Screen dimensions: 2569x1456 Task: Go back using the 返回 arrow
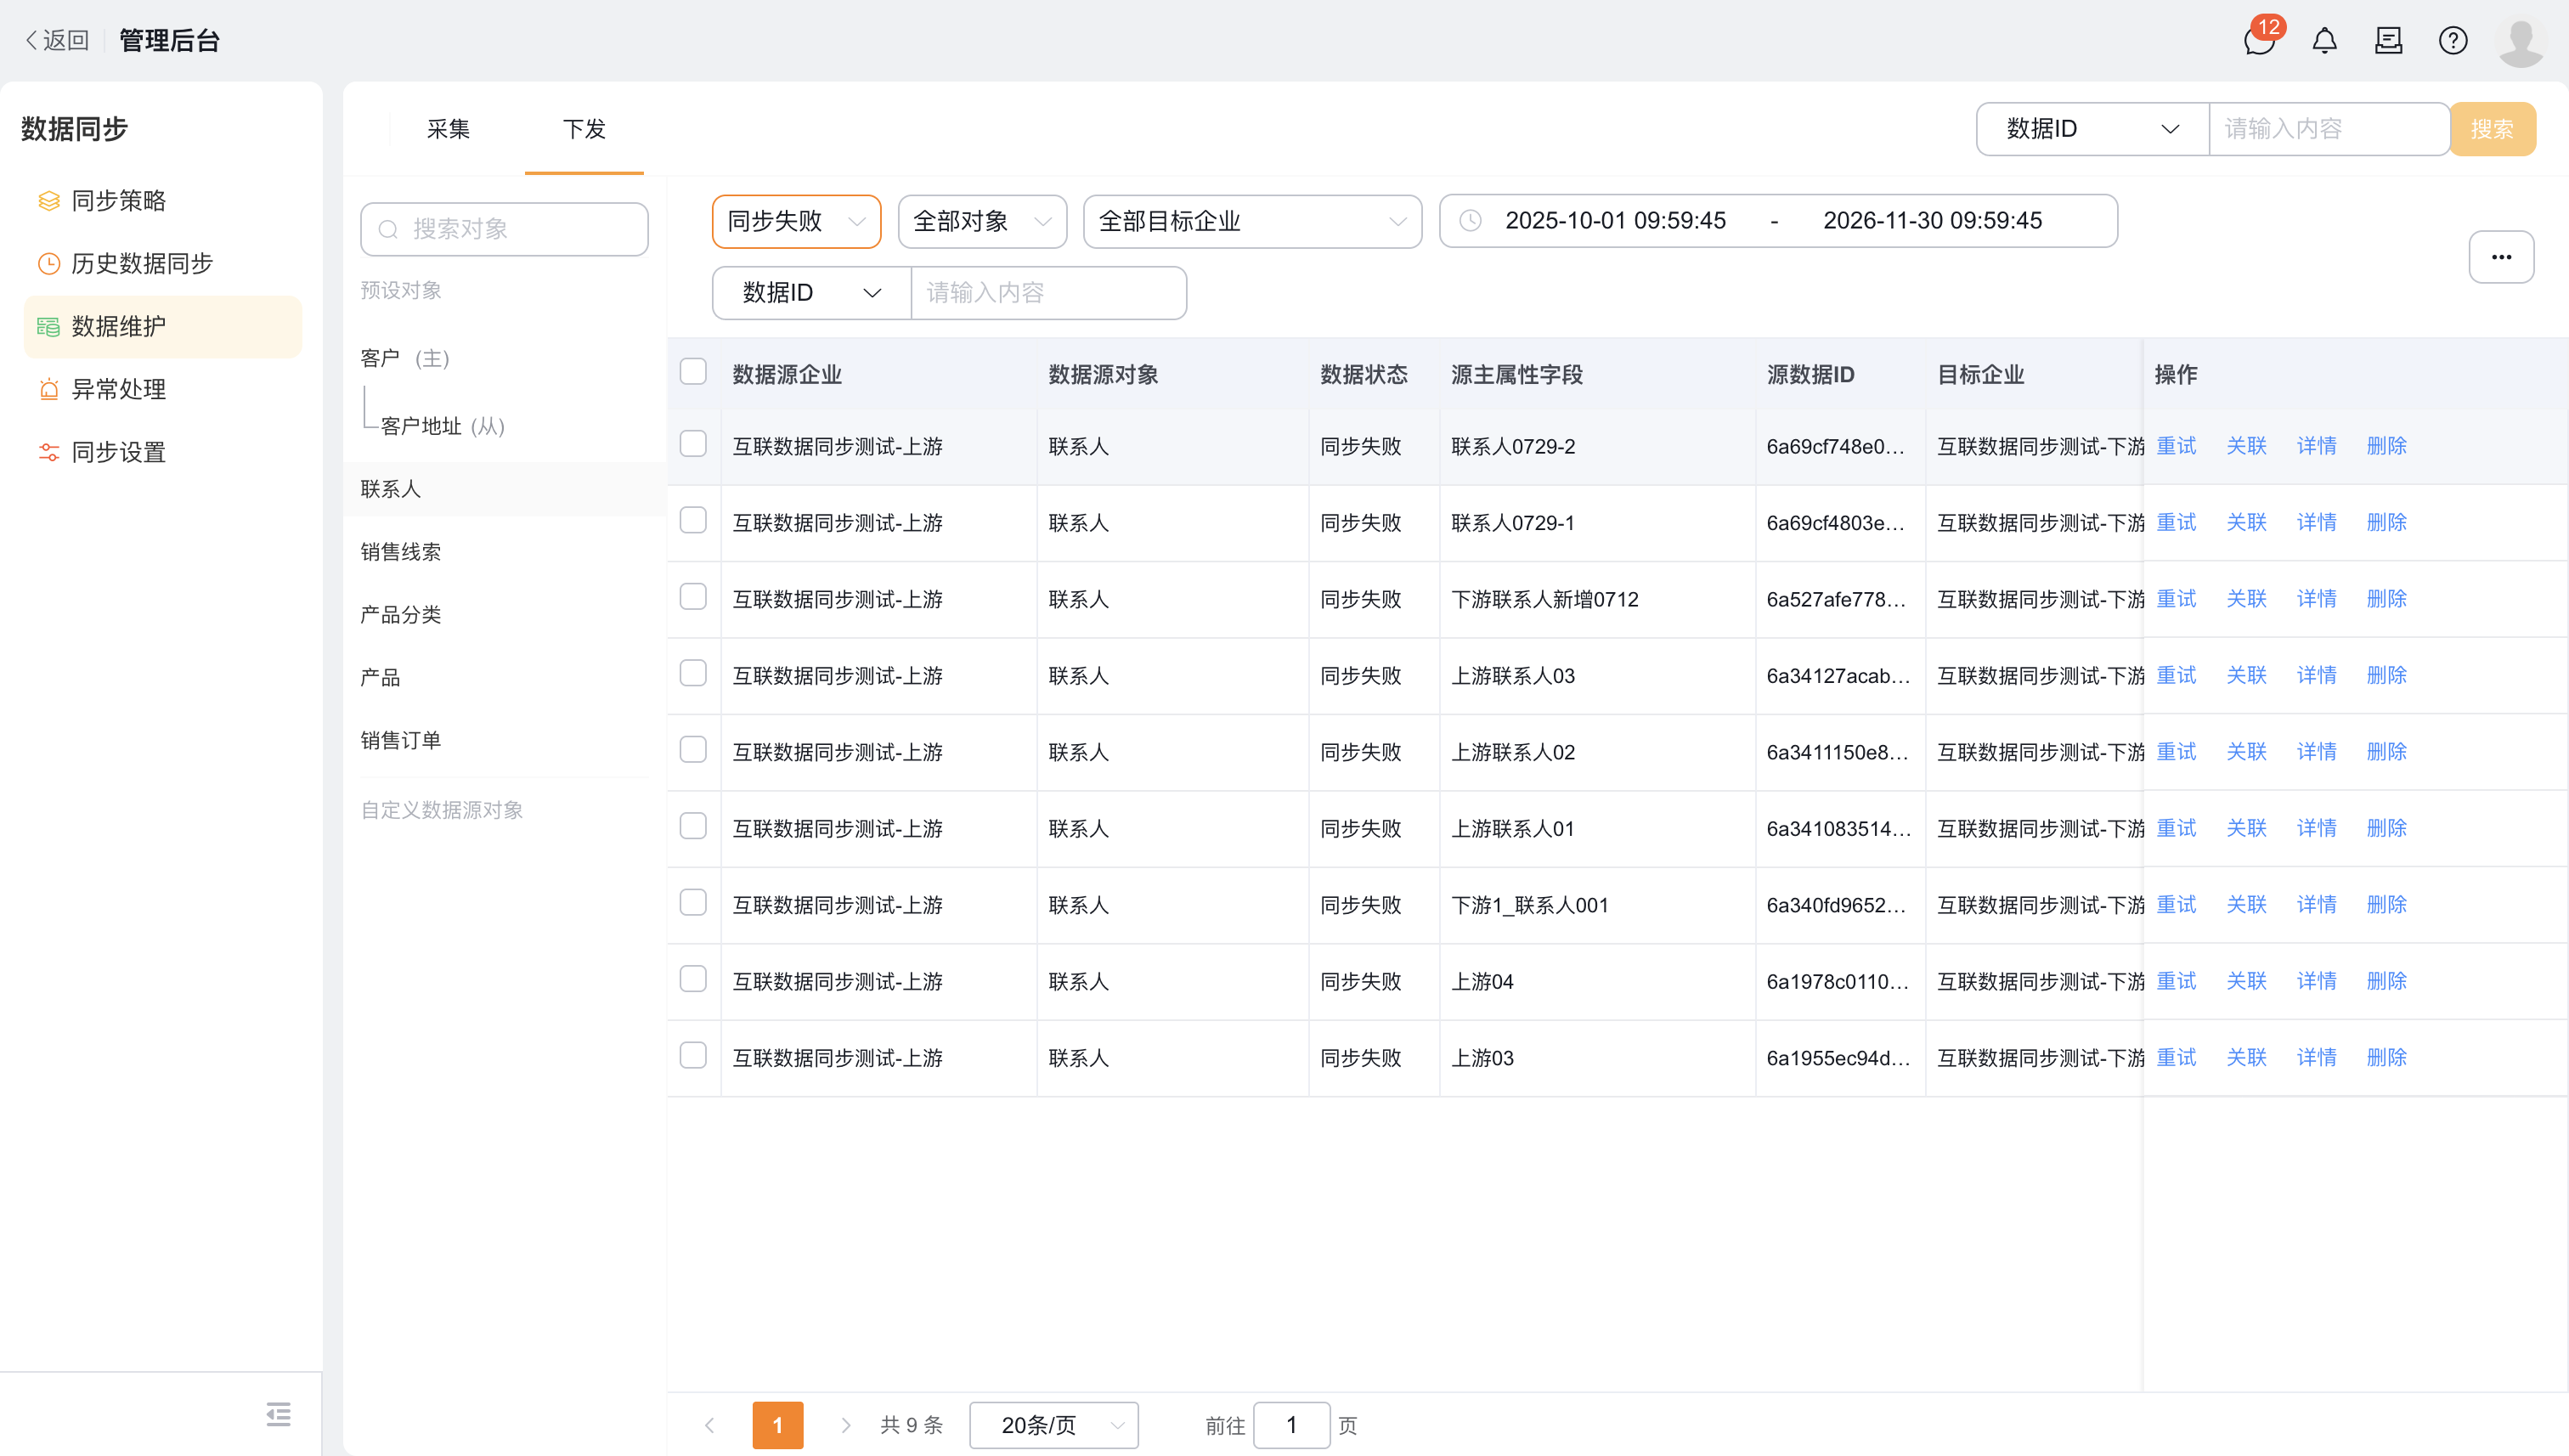57,40
